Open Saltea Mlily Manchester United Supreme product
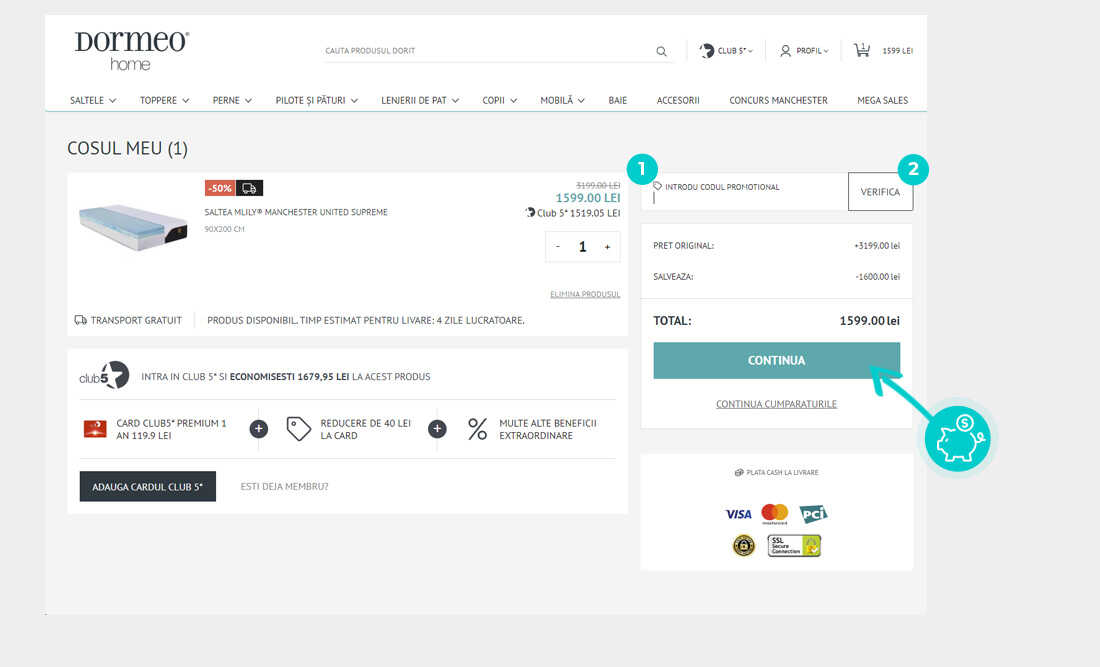The image size is (1100, 667). (296, 212)
